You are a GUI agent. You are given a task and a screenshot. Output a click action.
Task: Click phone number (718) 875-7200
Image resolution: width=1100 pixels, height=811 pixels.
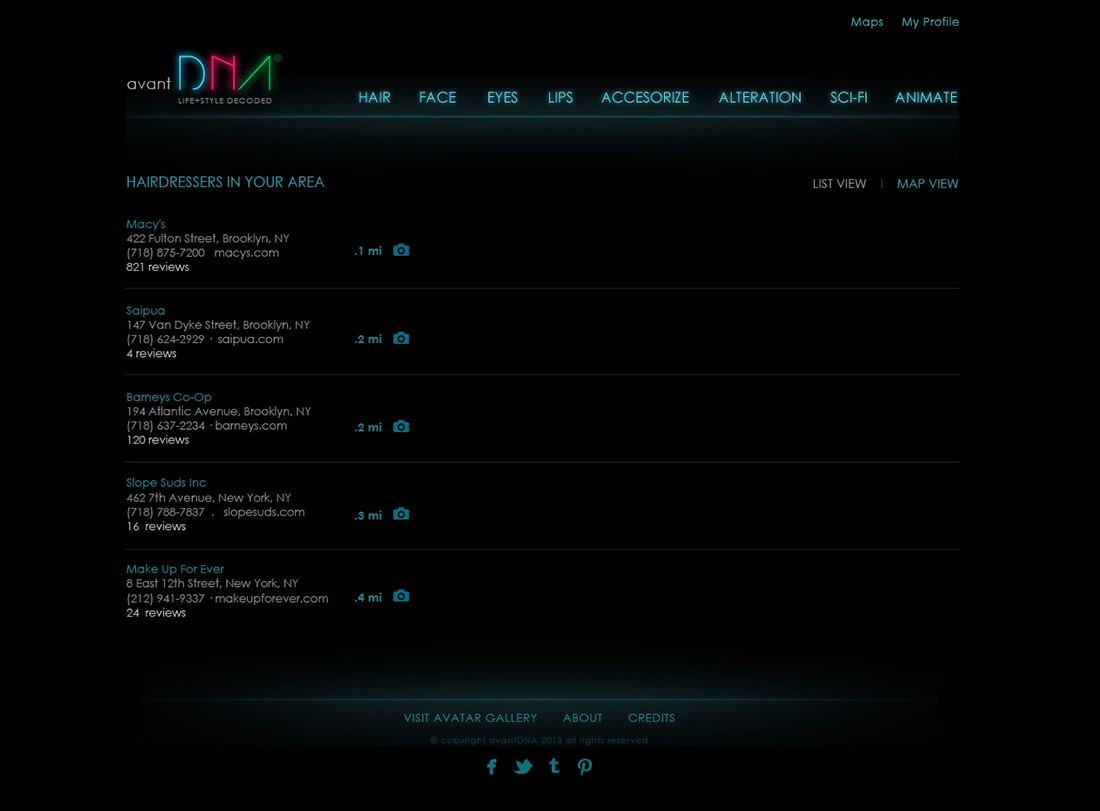point(166,253)
